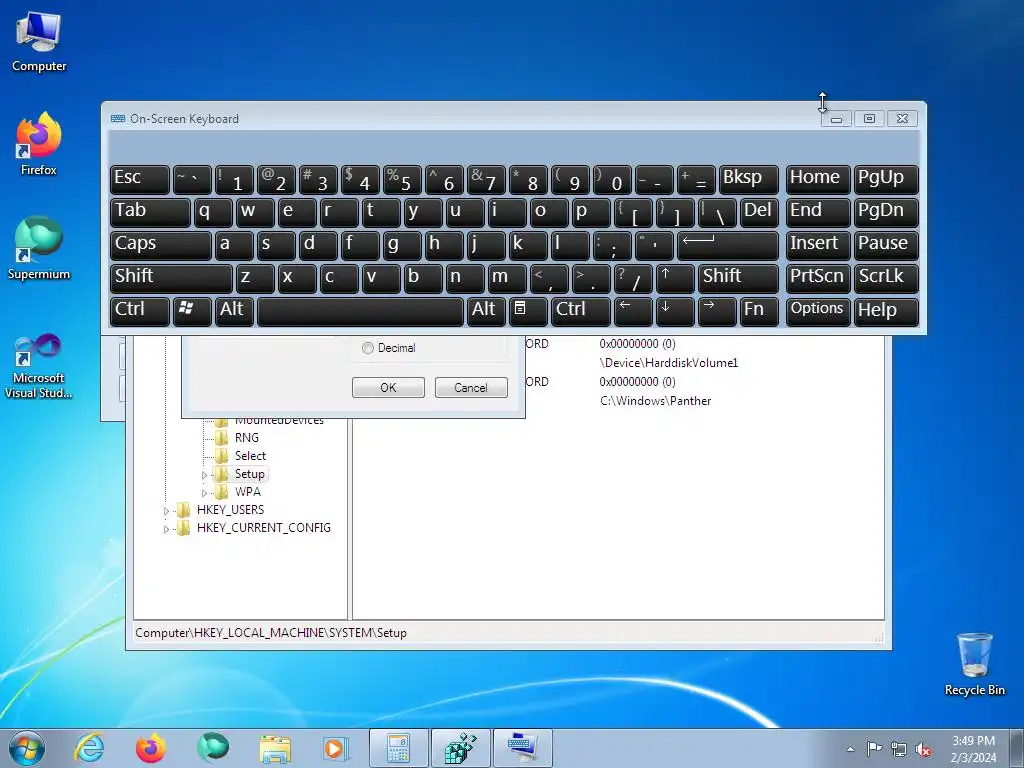Select the RNG registry key
This screenshot has height=768, width=1024.
click(x=246, y=438)
